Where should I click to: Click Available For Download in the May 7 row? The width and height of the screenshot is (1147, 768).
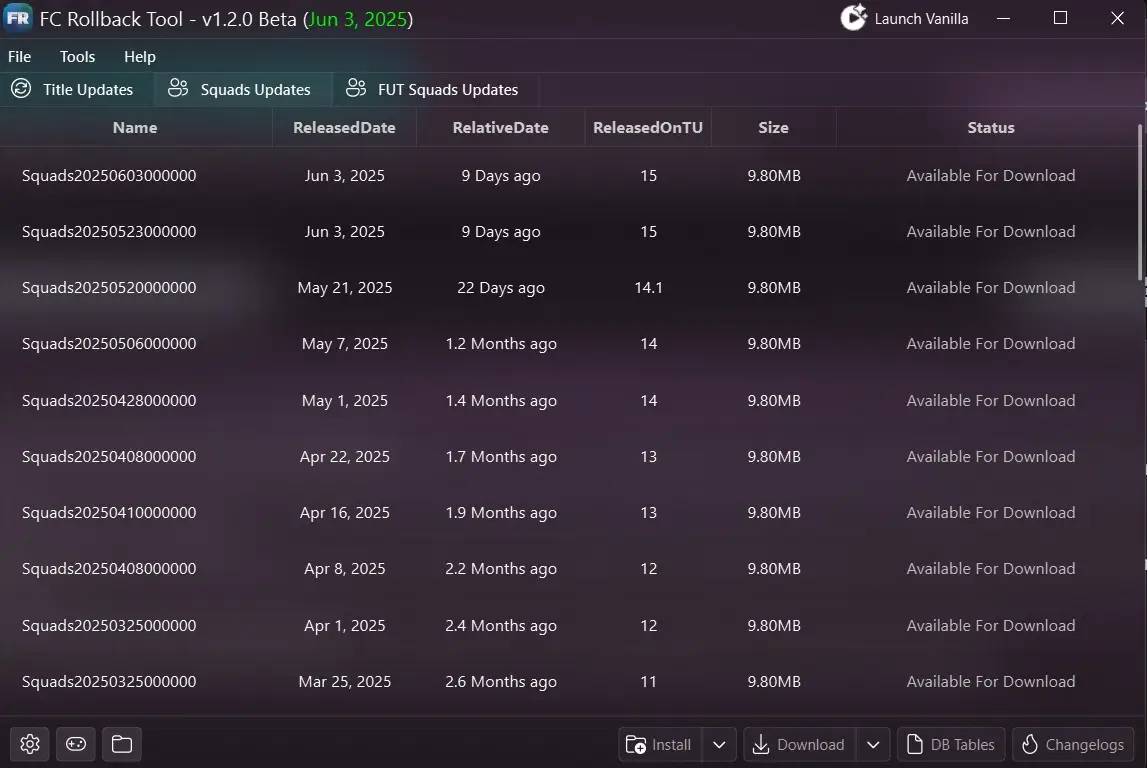tap(991, 344)
